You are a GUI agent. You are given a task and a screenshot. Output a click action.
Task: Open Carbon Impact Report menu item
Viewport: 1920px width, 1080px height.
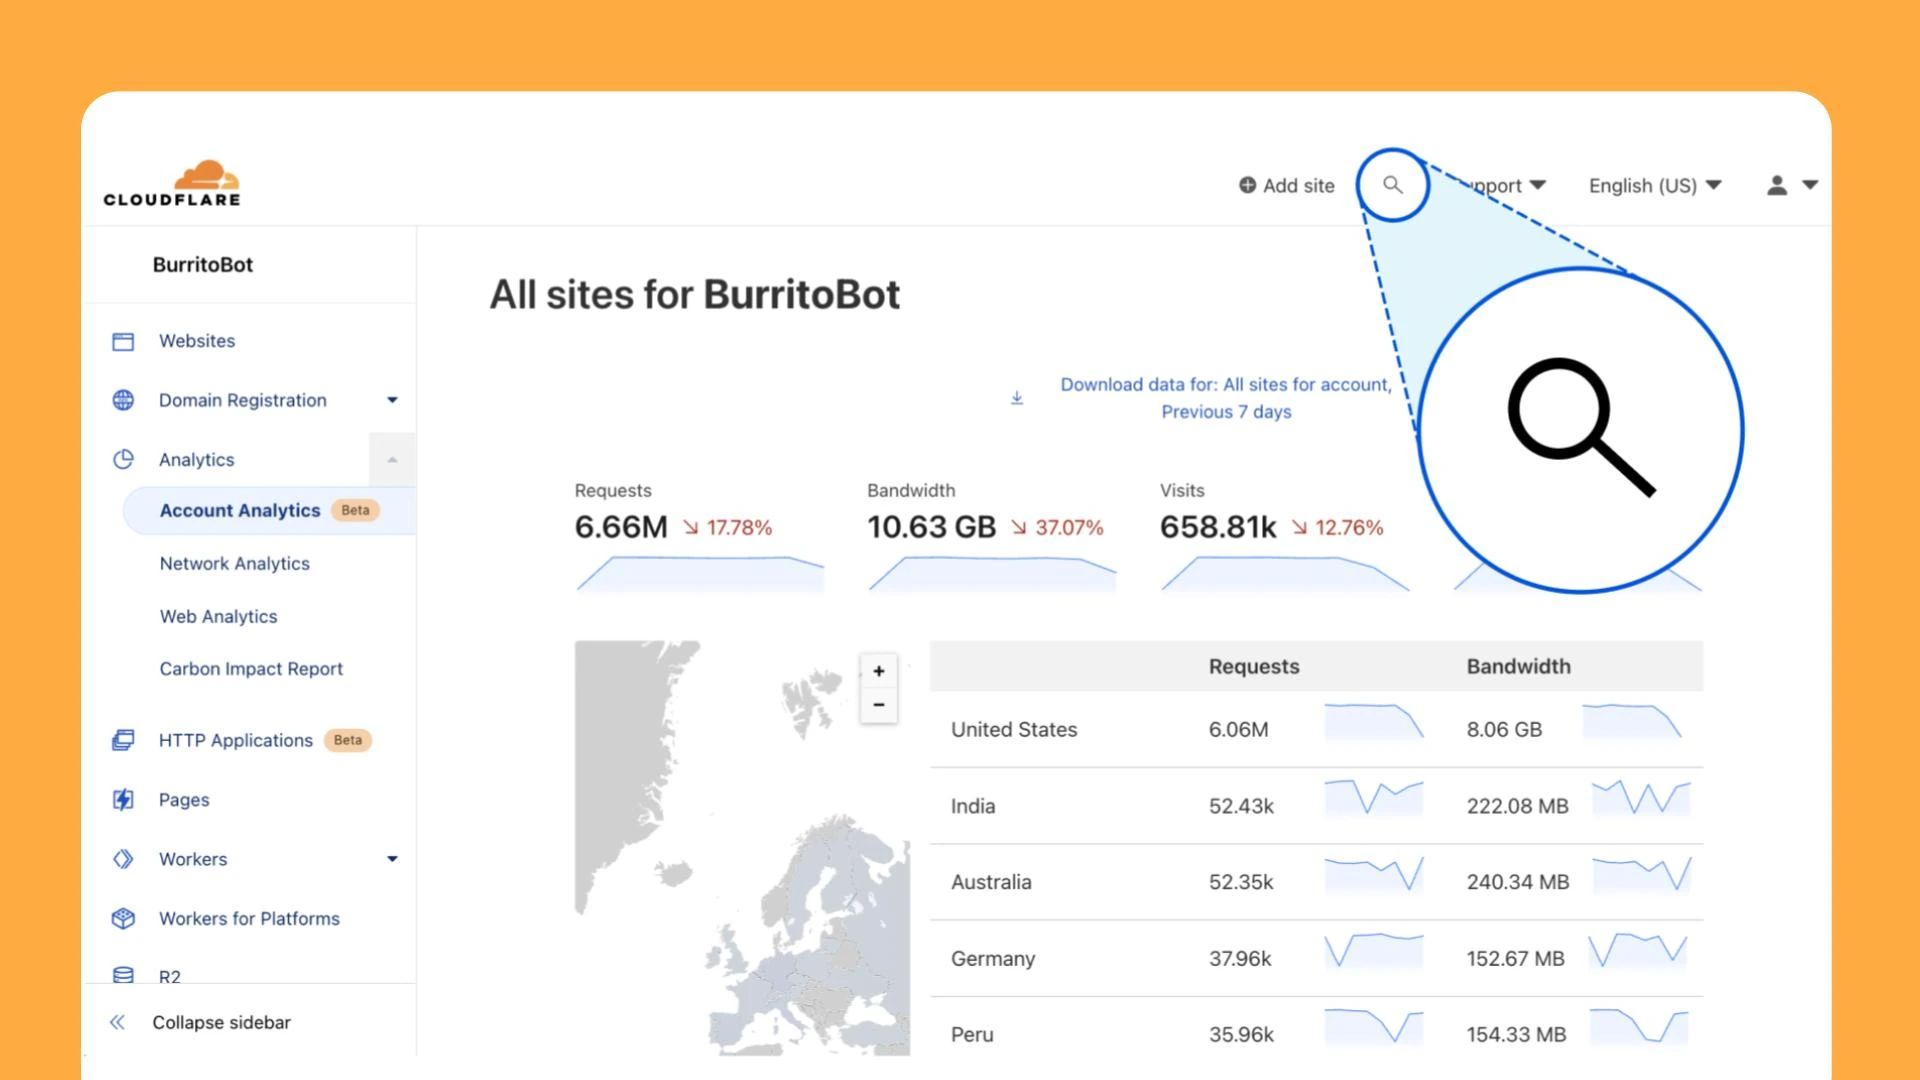click(x=251, y=669)
